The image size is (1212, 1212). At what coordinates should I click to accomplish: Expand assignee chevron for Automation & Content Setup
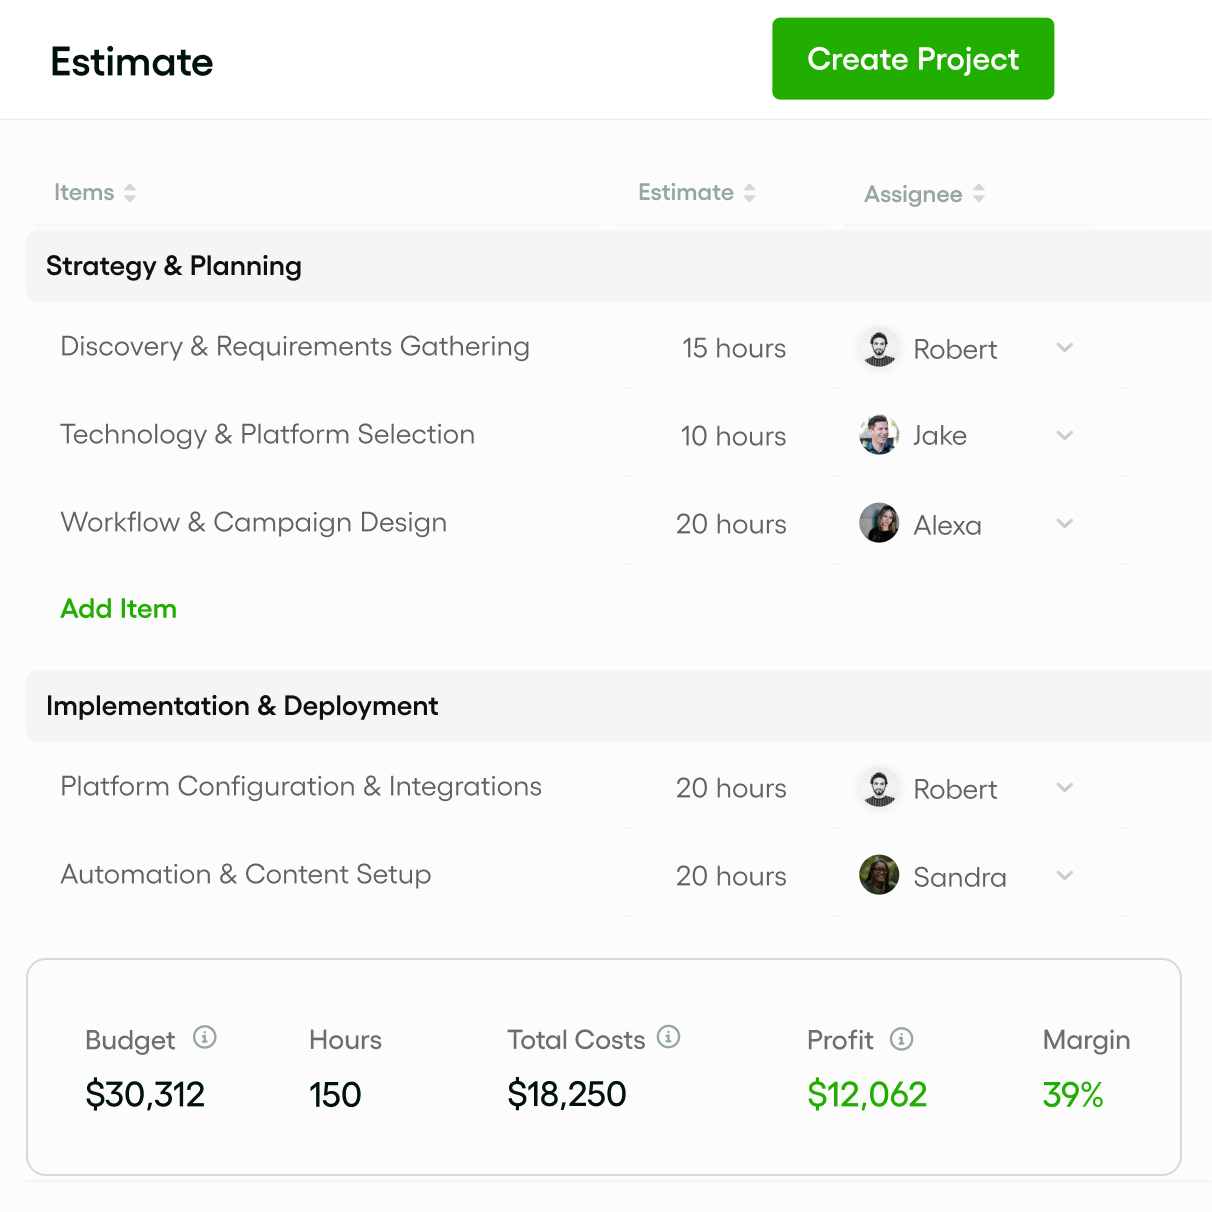point(1065,876)
